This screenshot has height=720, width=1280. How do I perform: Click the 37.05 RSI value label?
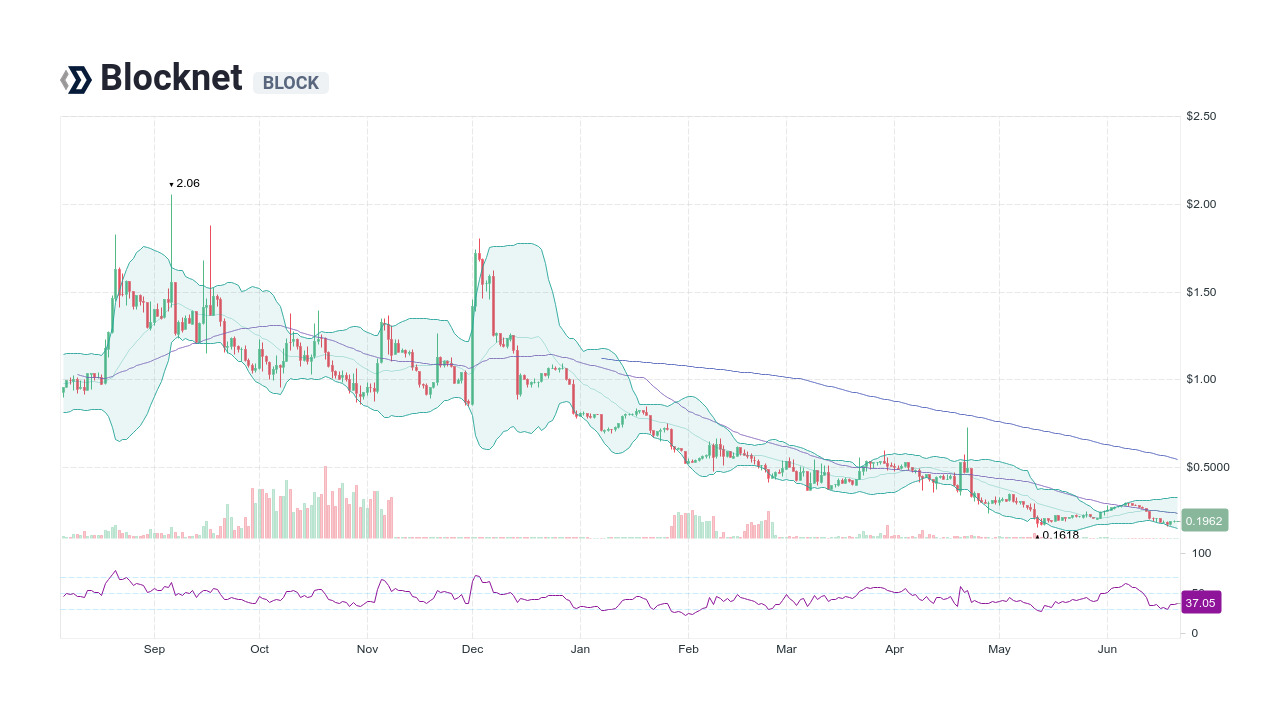point(1201,603)
